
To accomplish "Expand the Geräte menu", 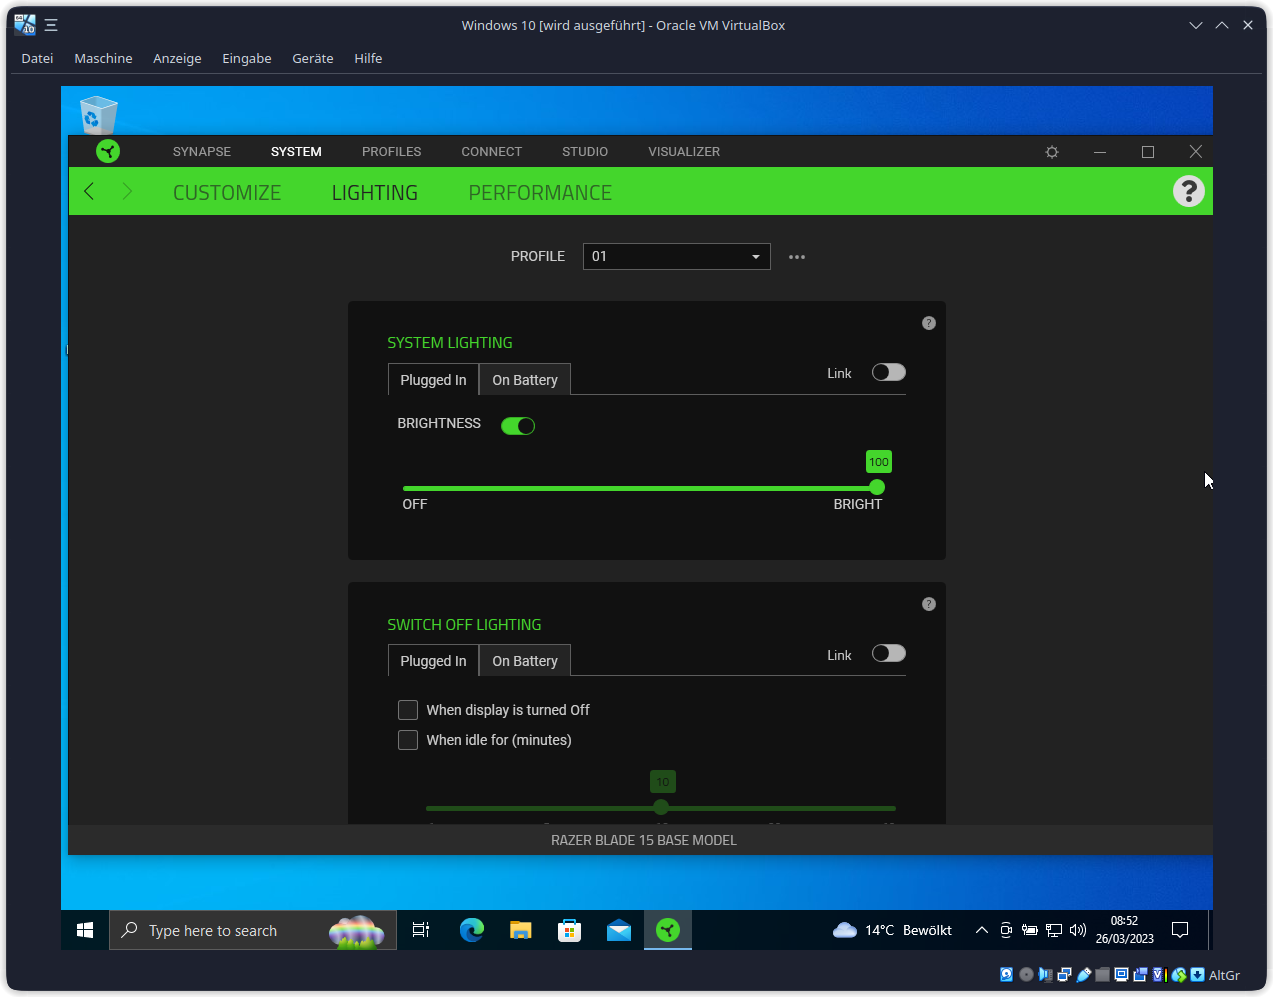I will (312, 58).
